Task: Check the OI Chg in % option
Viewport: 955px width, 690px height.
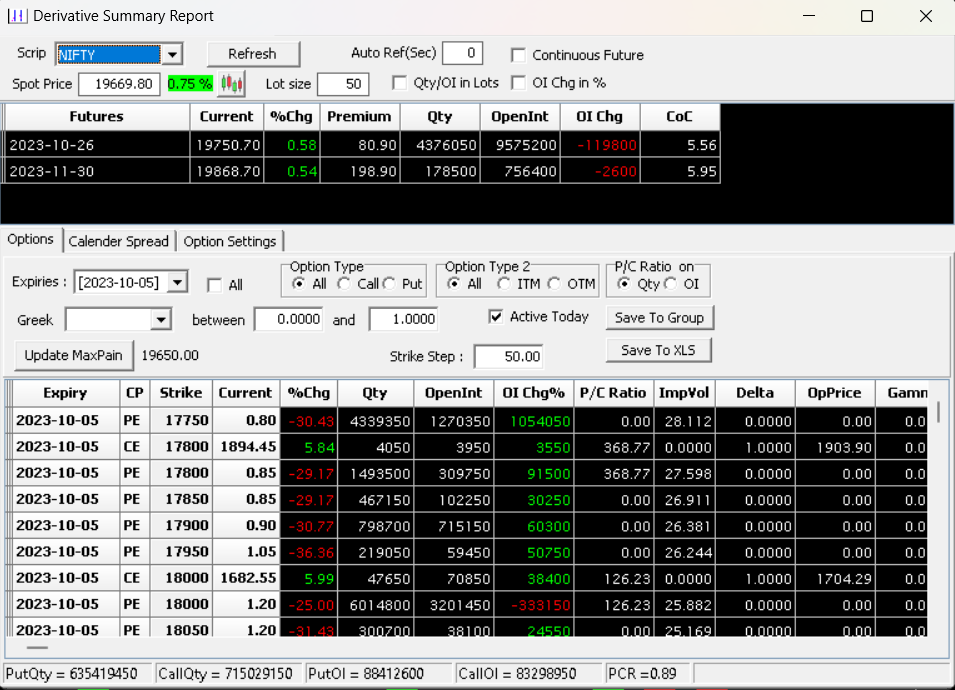Action: (x=518, y=84)
